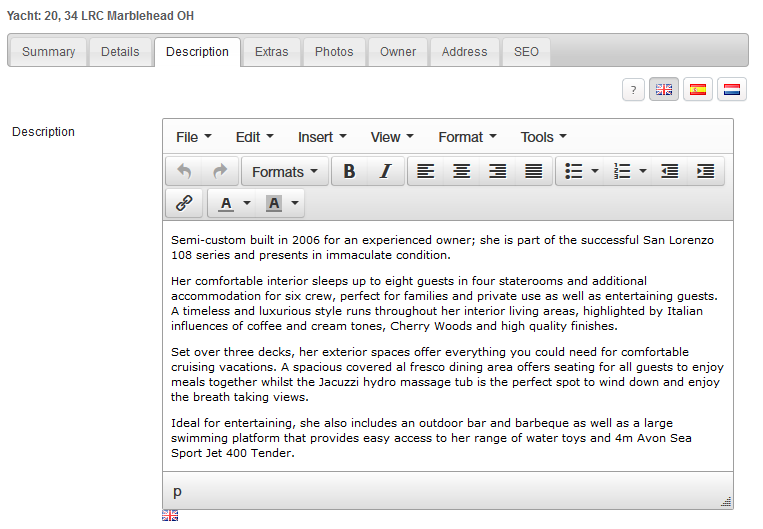Open the Owner tab
The image size is (763, 529).
[x=398, y=52]
